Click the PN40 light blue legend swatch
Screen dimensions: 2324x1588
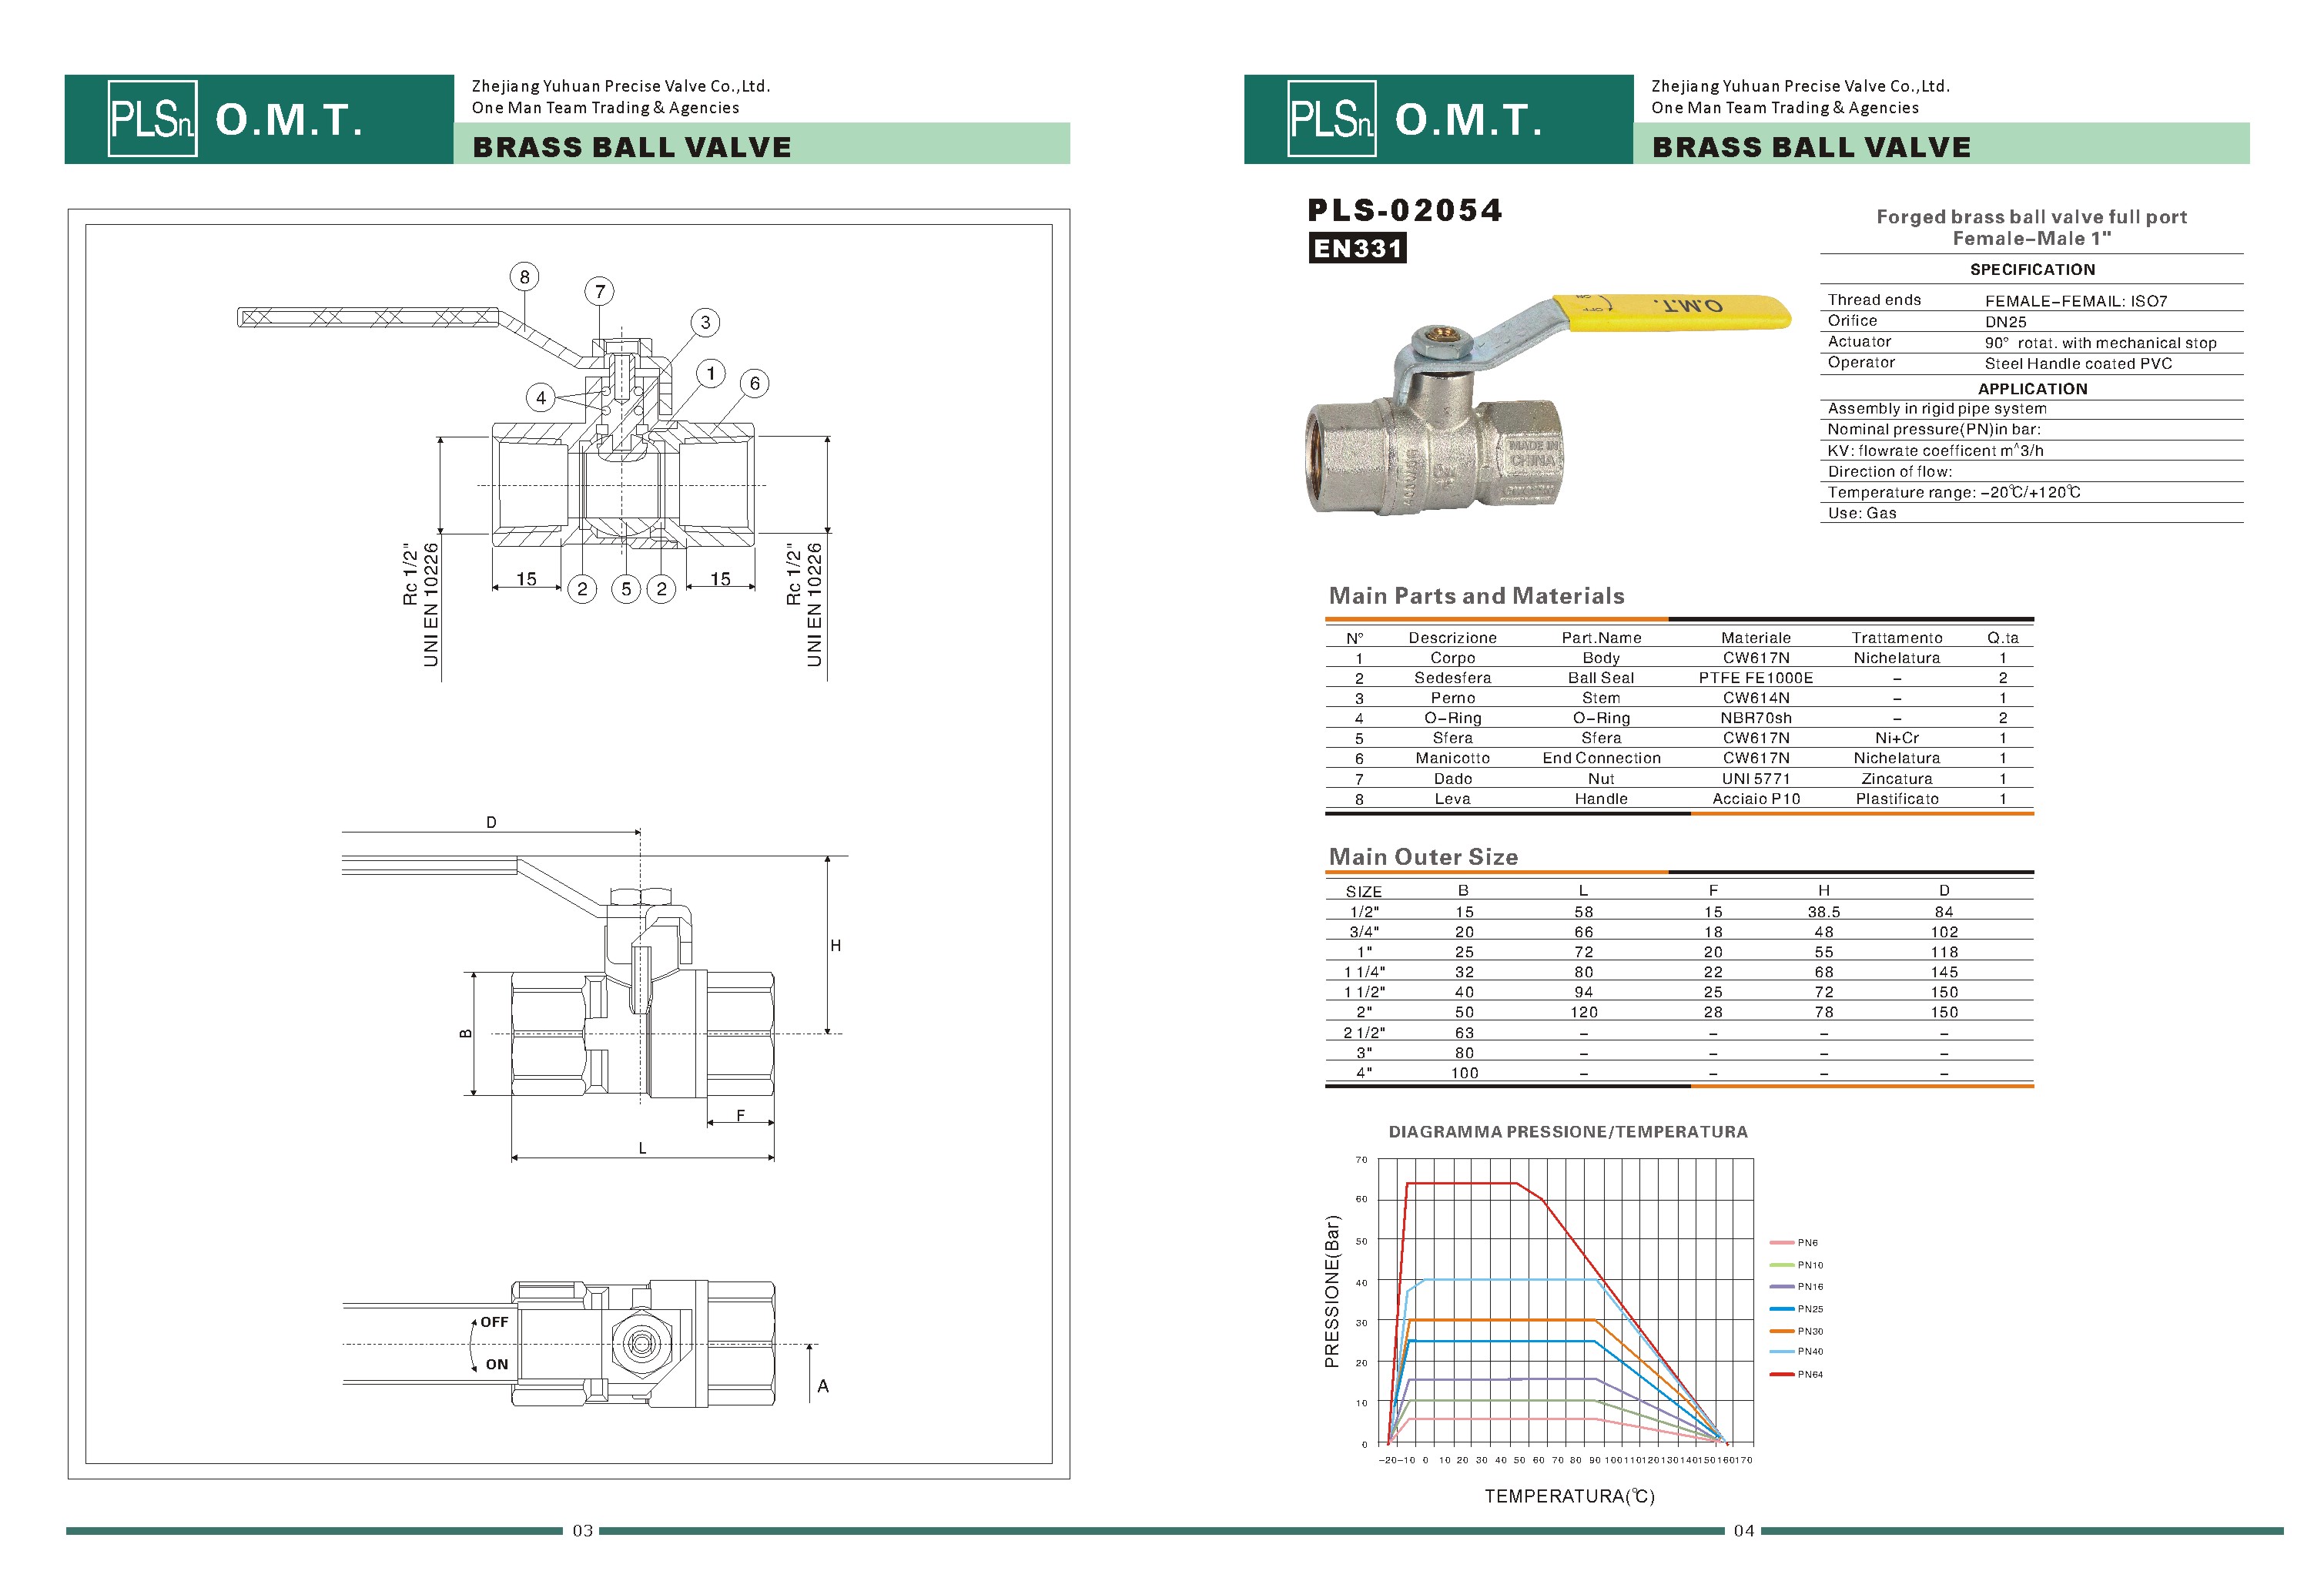pyautogui.click(x=1781, y=1352)
